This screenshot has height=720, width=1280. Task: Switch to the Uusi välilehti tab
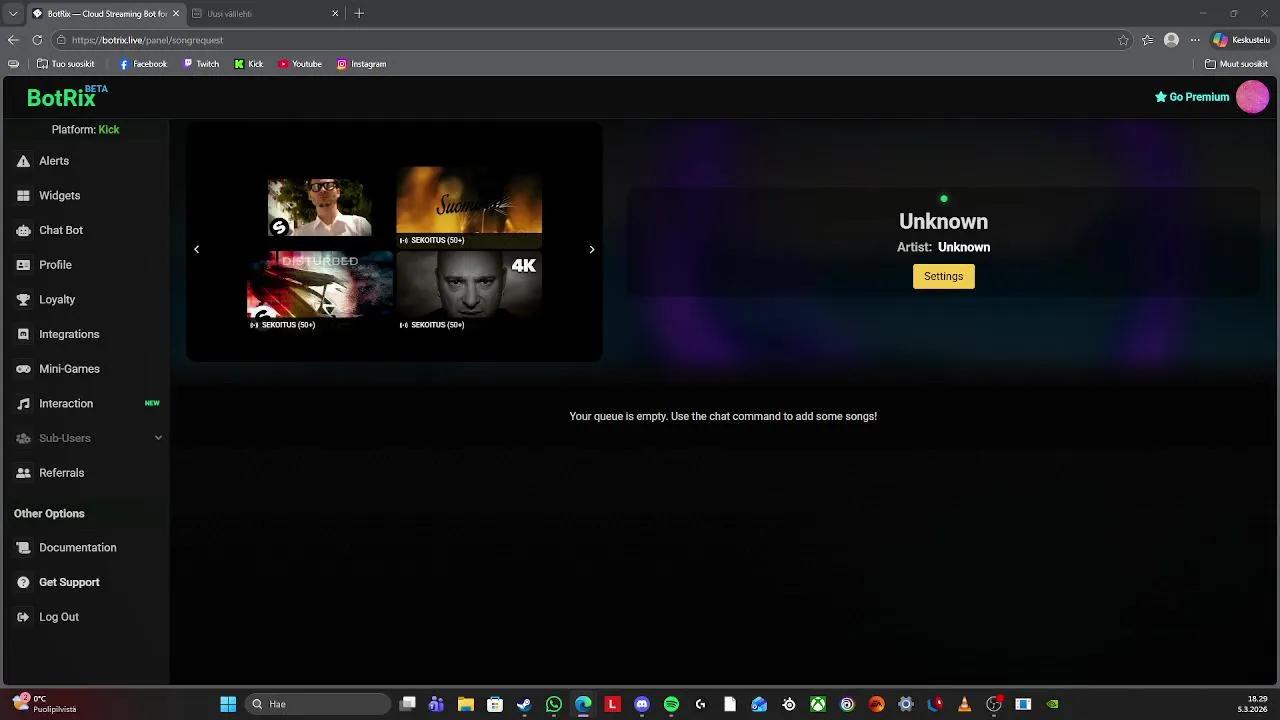[x=265, y=14]
